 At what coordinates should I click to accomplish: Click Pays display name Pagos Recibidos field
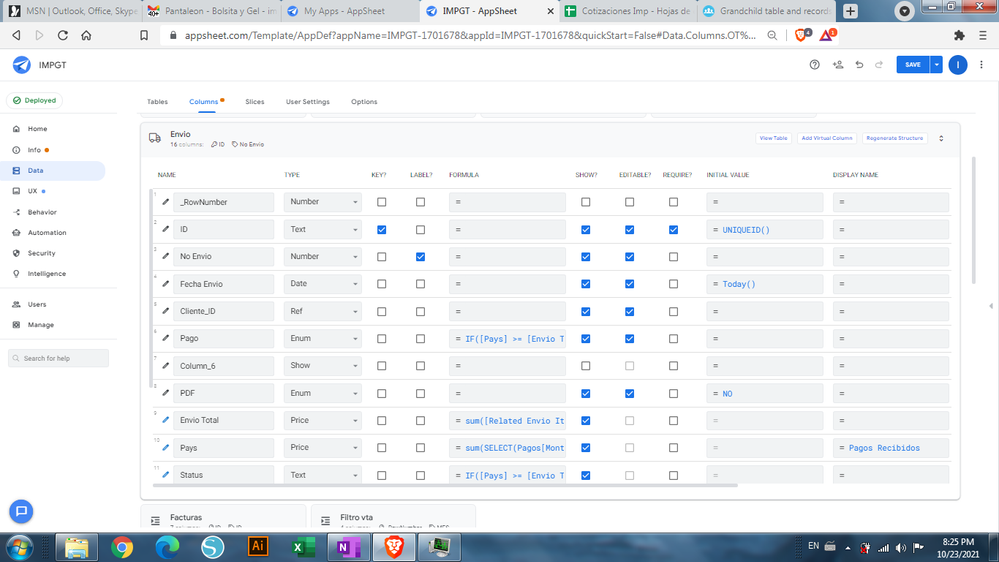(891, 448)
